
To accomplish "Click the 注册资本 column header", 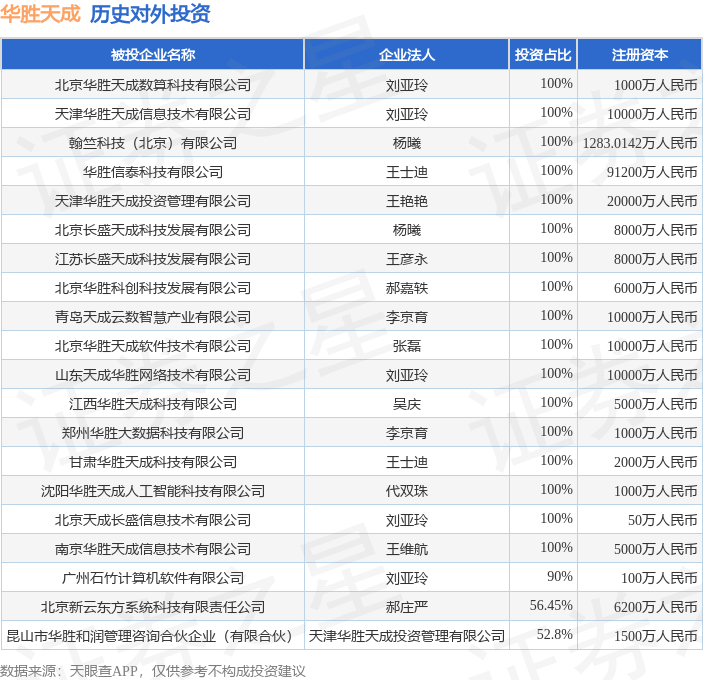I will (x=640, y=55).
